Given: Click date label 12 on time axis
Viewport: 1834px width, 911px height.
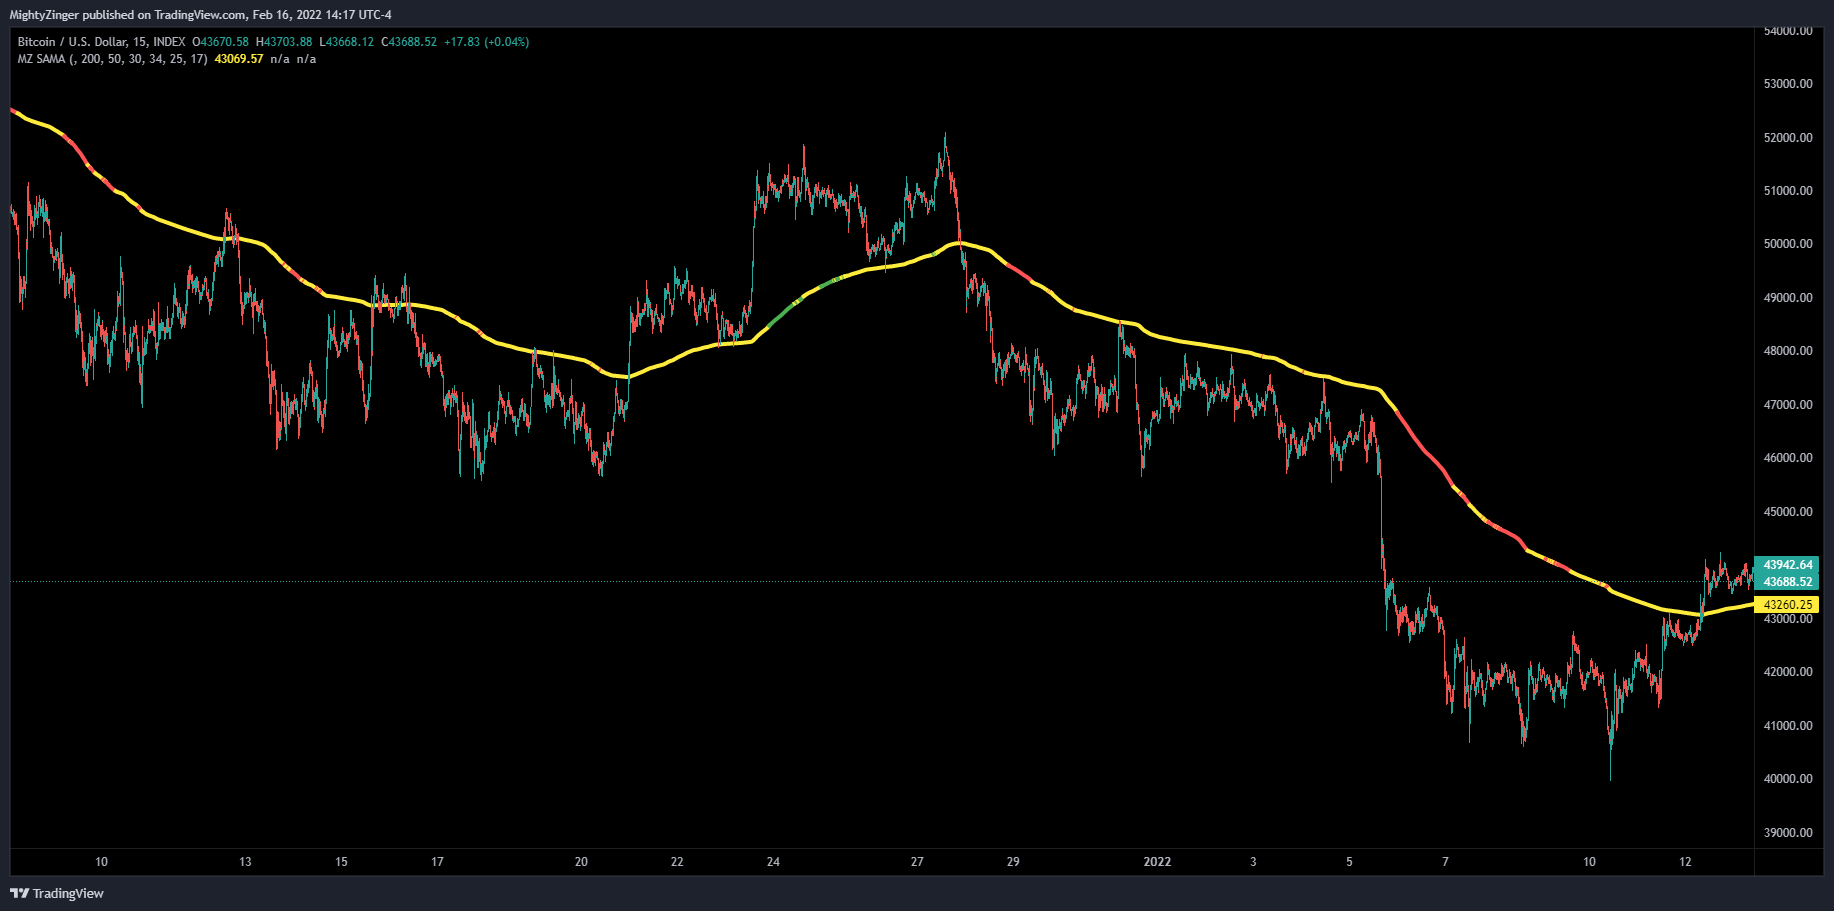Looking at the screenshot, I should (1685, 862).
